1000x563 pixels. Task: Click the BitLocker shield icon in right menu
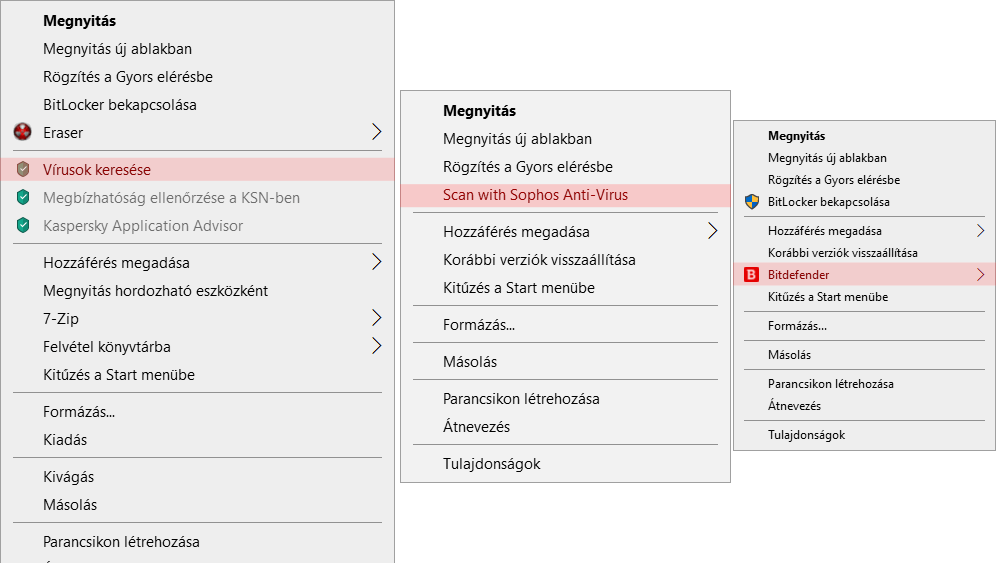(x=752, y=201)
